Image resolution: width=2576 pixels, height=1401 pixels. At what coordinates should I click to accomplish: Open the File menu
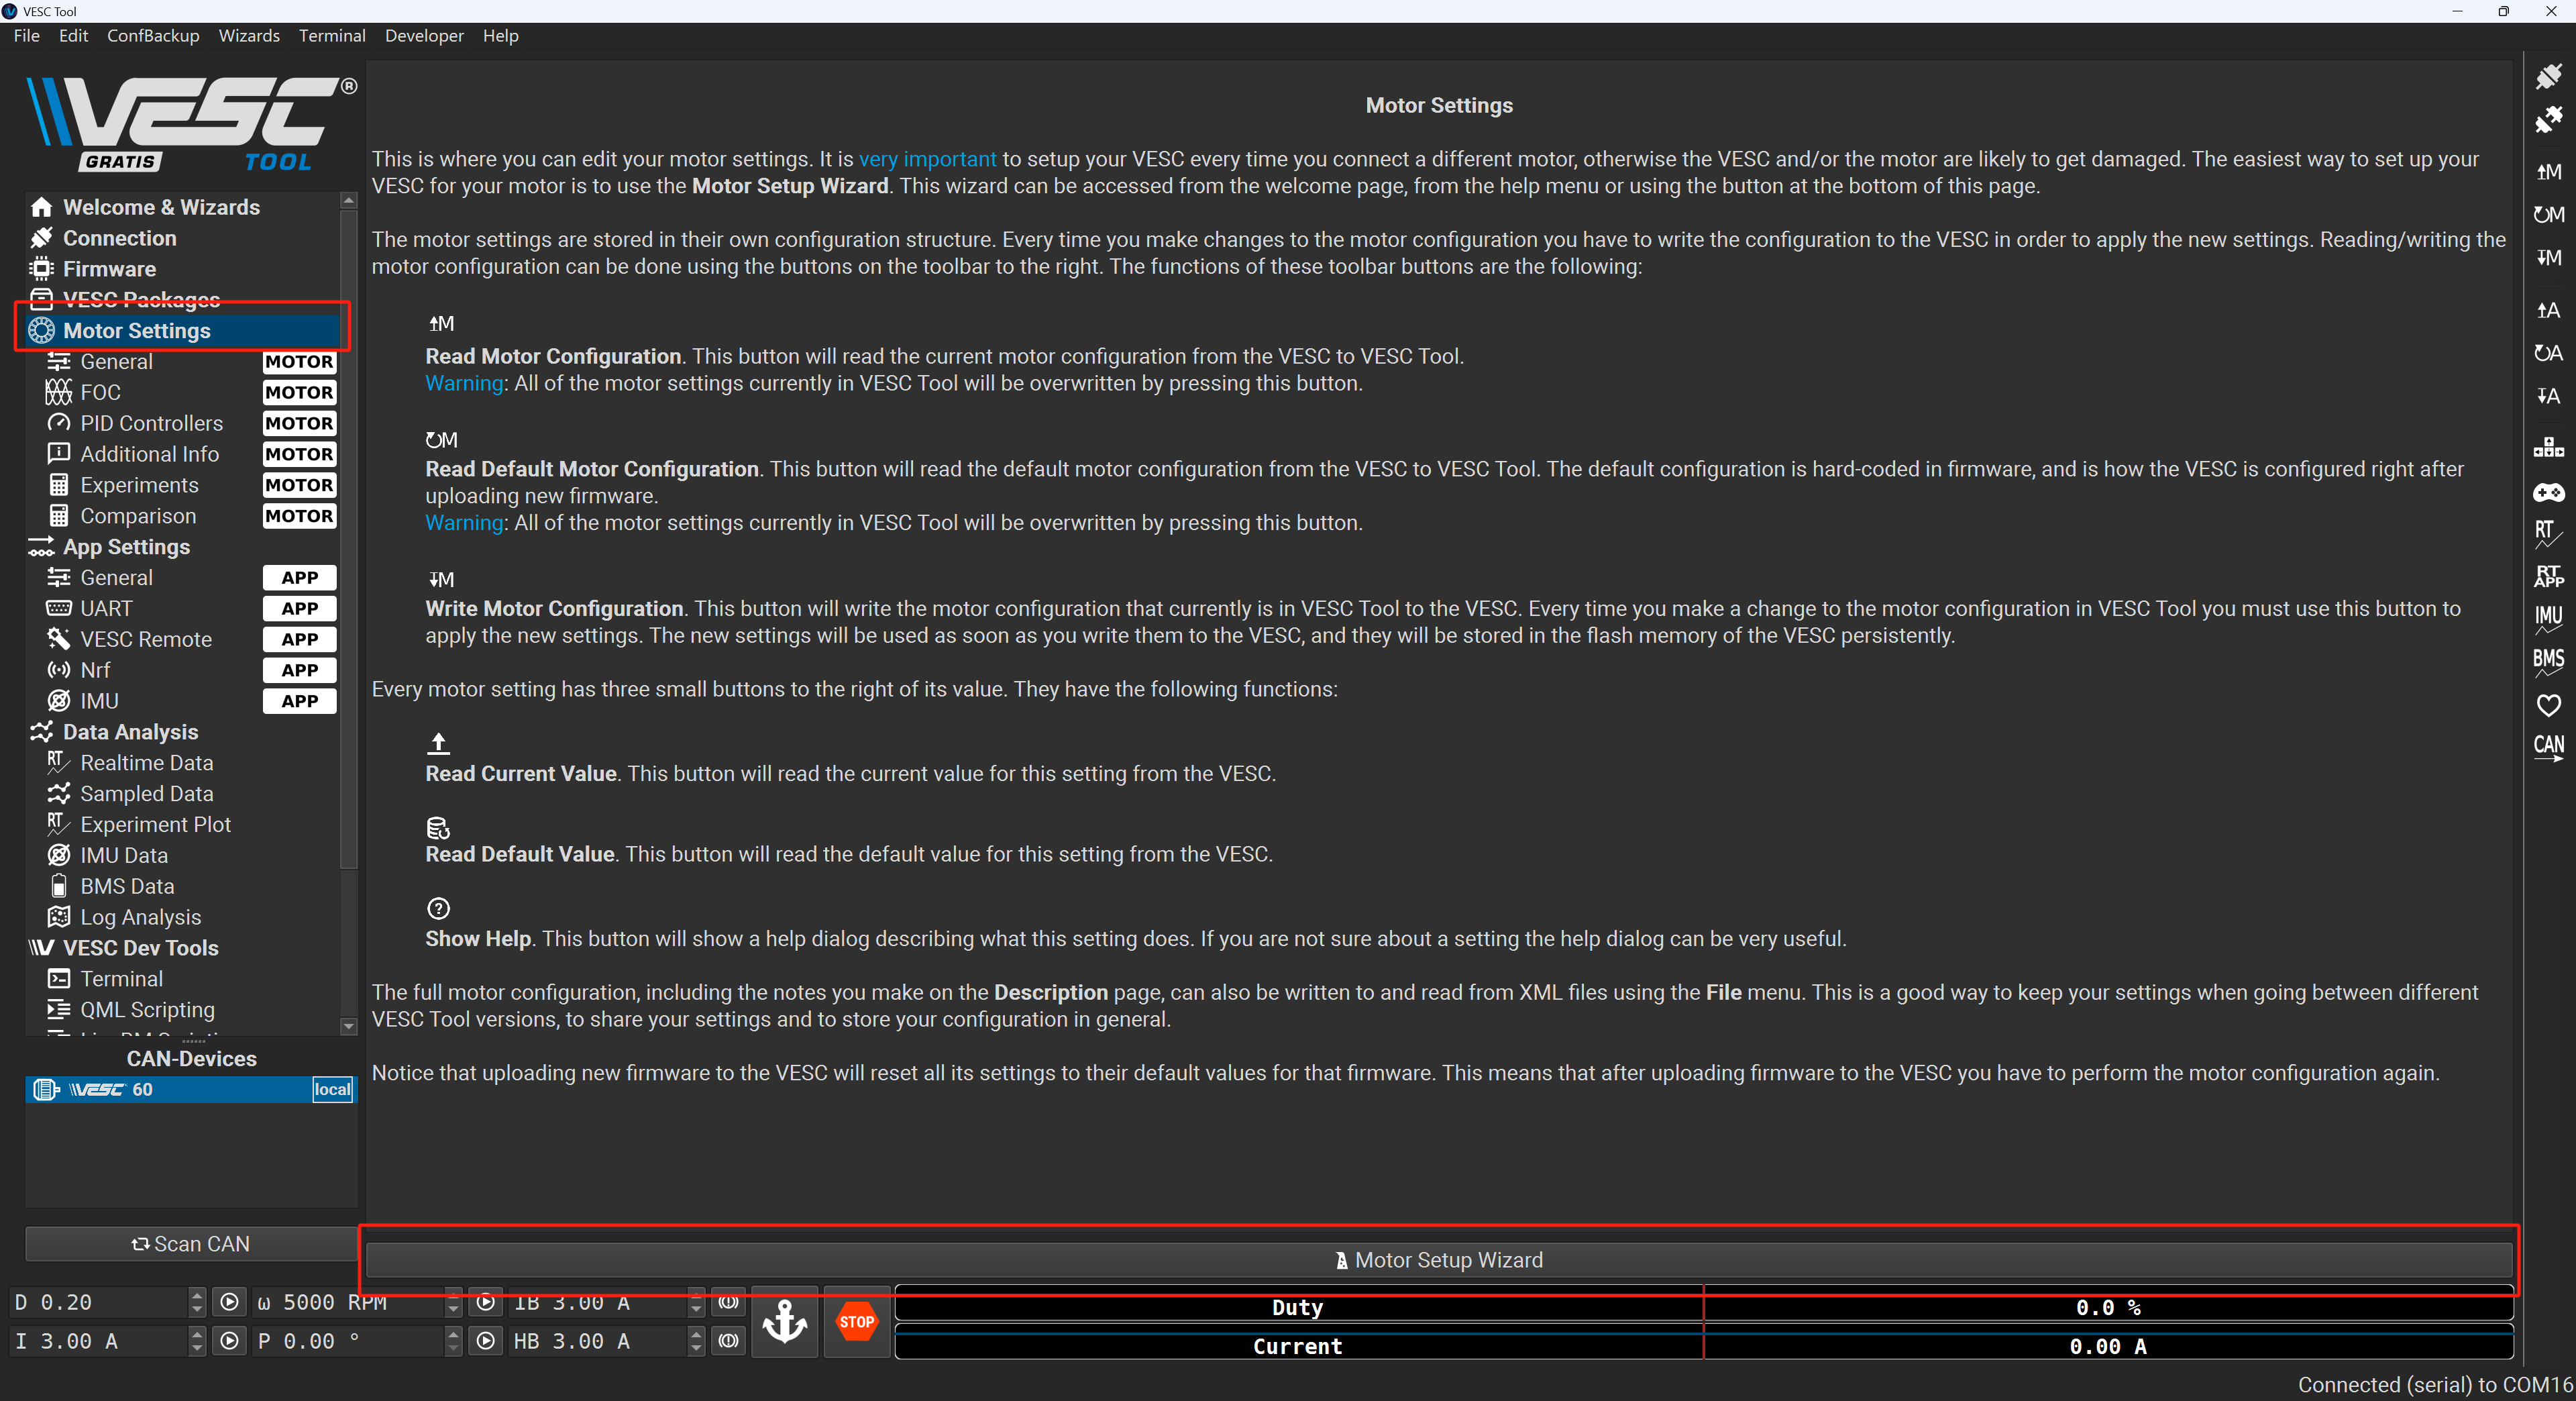coord(27,36)
